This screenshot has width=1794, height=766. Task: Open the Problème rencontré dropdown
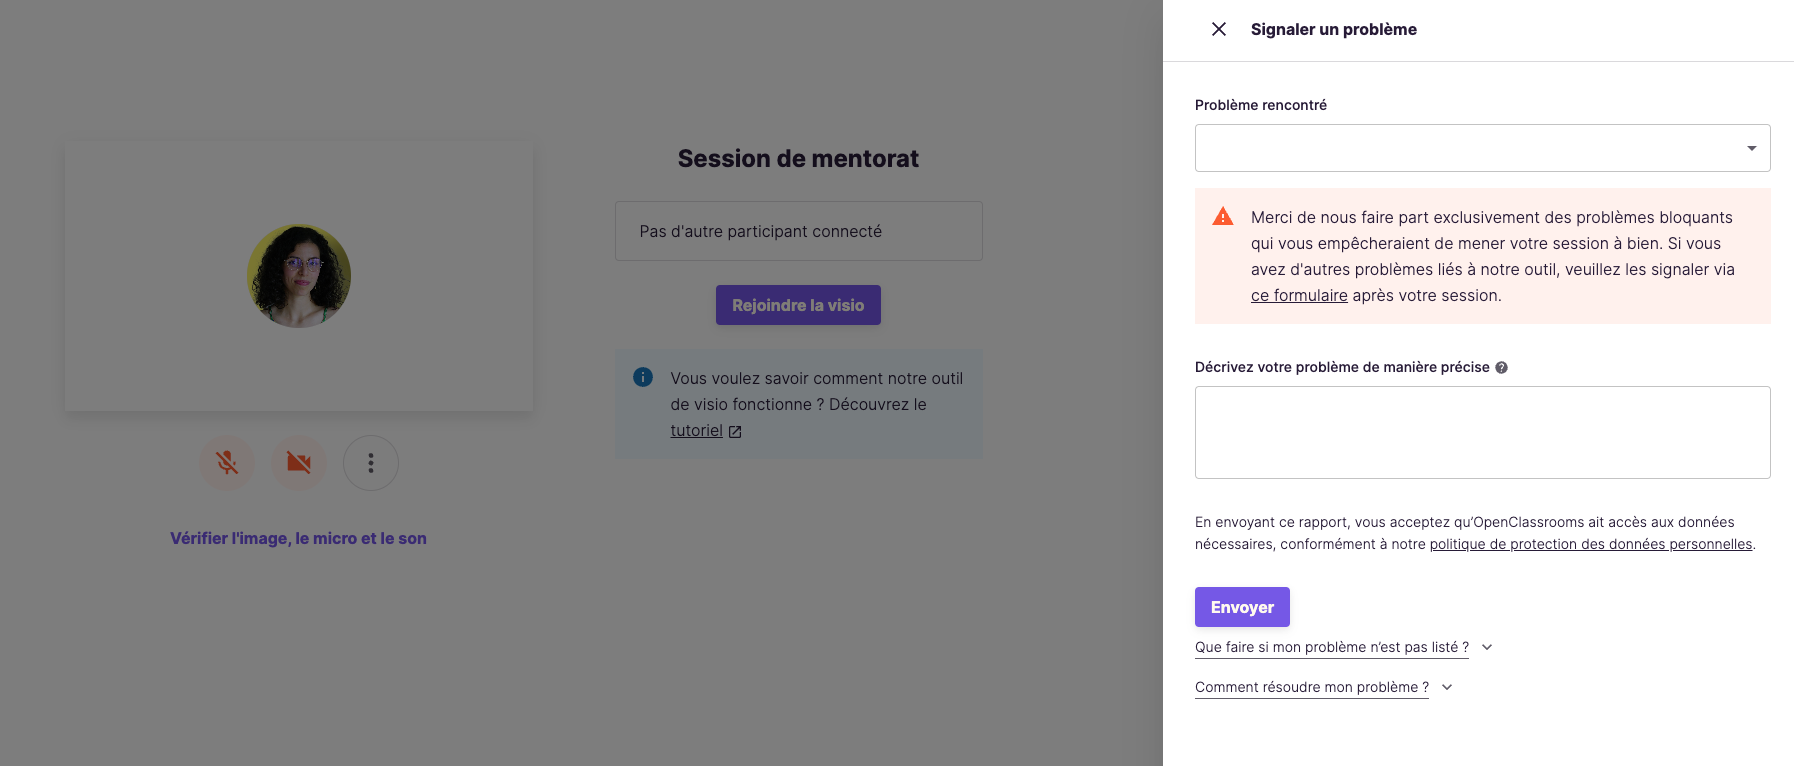1482,148
